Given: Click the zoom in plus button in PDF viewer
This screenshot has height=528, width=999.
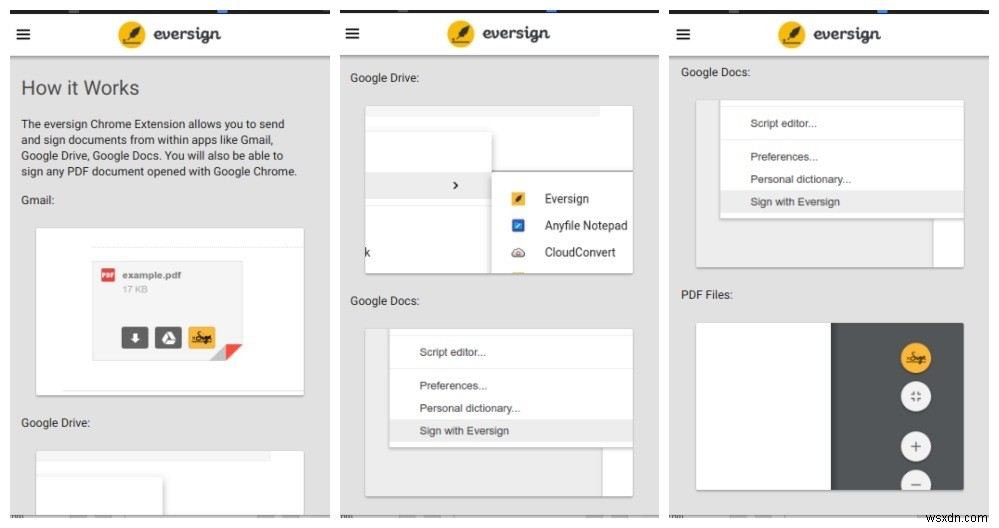Looking at the screenshot, I should click(x=916, y=446).
